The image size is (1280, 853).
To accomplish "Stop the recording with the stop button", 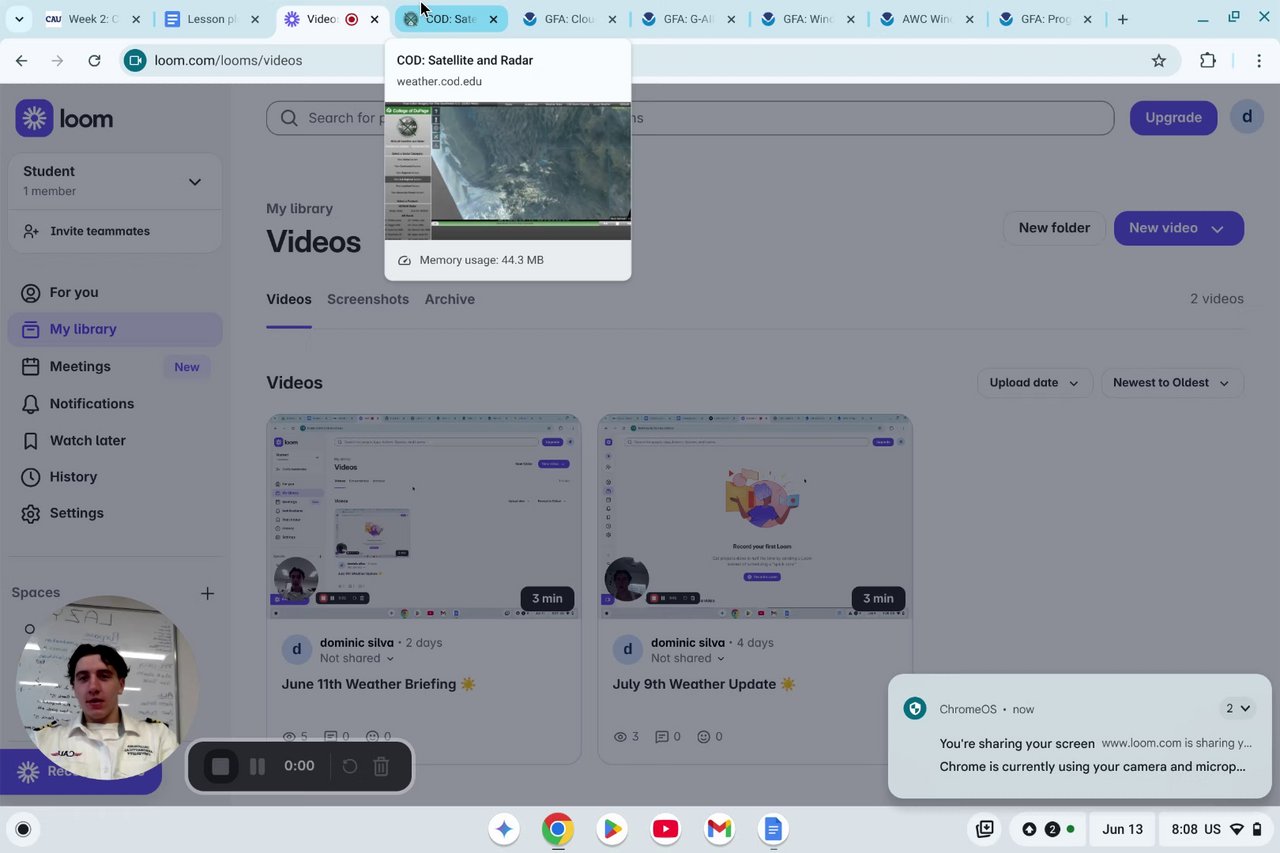I will click(220, 766).
